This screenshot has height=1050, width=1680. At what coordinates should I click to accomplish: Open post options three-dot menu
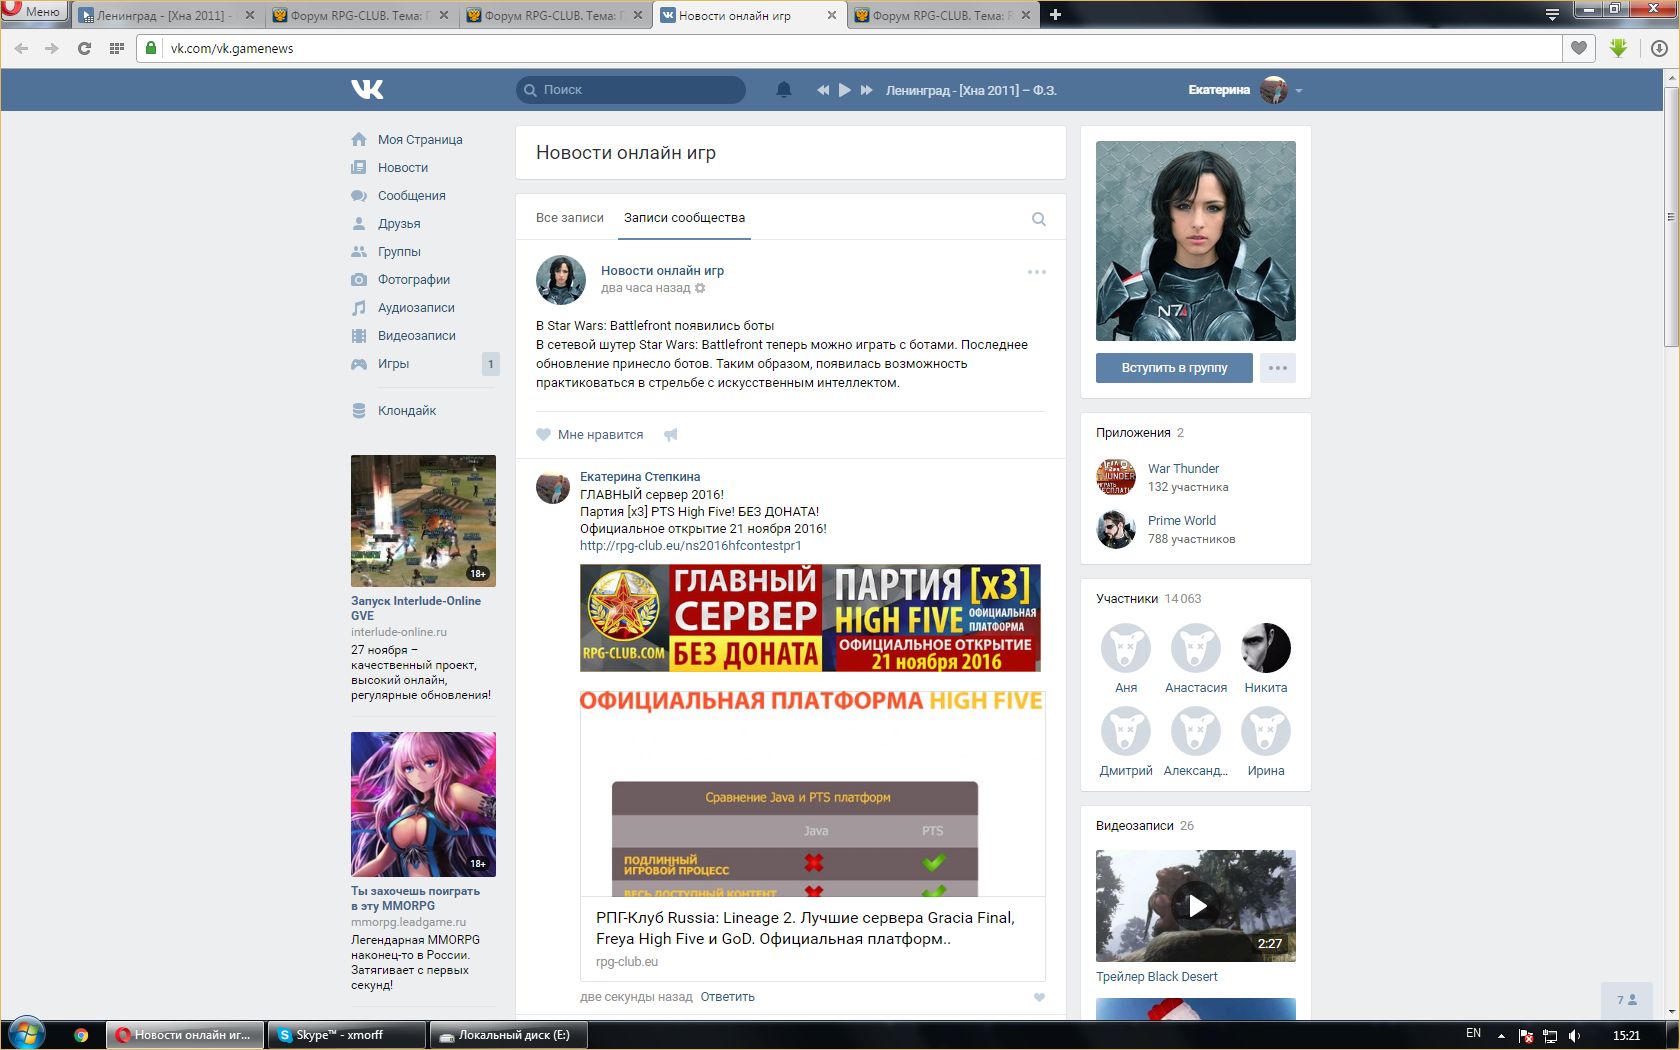(1037, 272)
